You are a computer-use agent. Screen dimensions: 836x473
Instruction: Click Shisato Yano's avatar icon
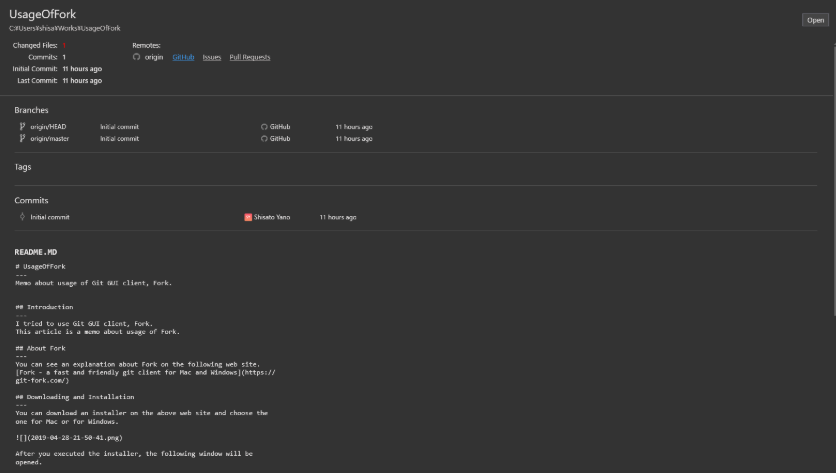tap(248, 217)
